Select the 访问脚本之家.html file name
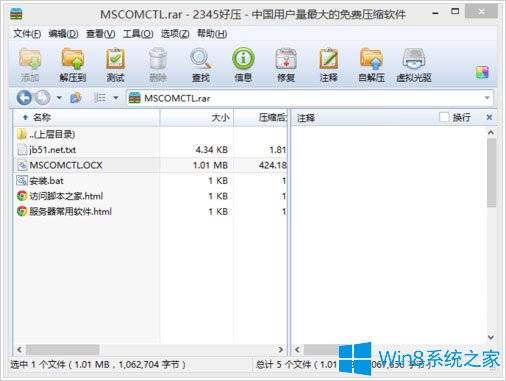The width and height of the screenshot is (506, 381). click(x=66, y=196)
